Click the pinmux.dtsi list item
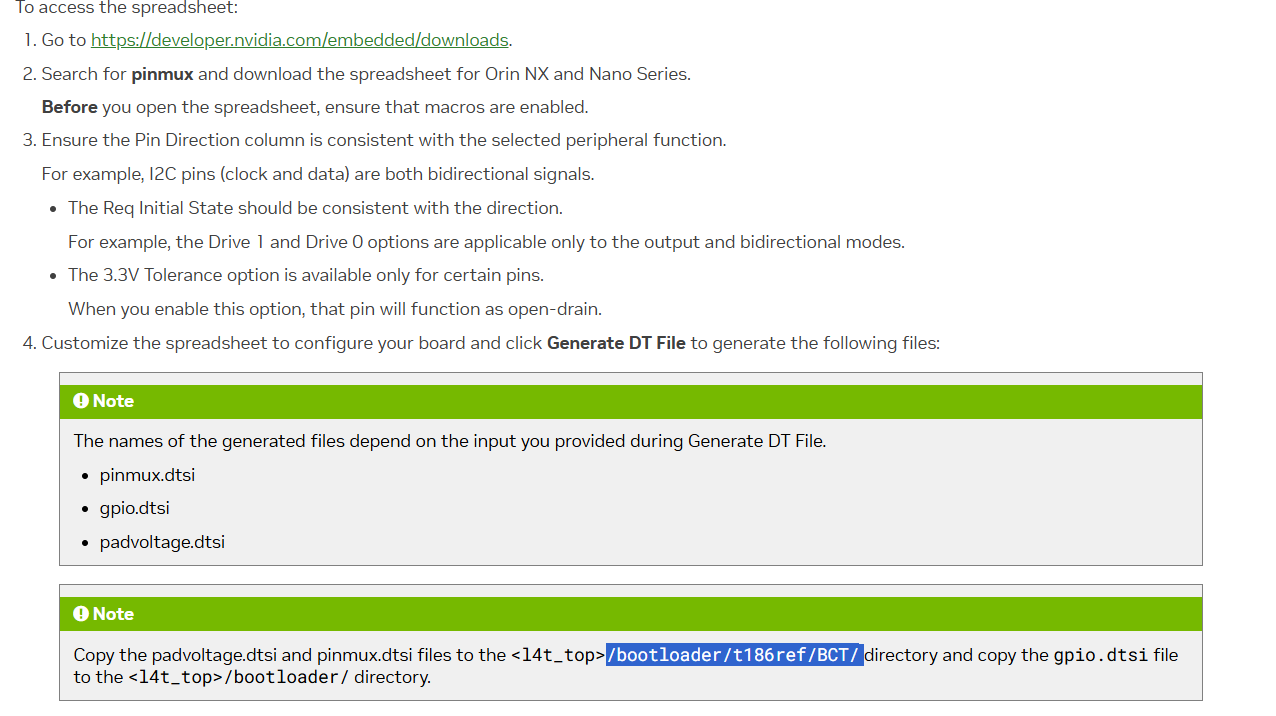1276x716 pixels. [147, 475]
